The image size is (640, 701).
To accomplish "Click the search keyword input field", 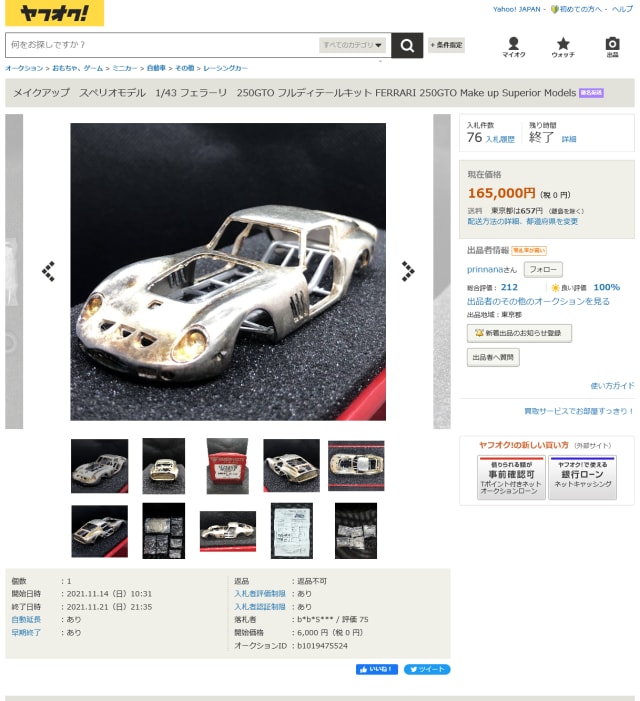I will [162, 45].
